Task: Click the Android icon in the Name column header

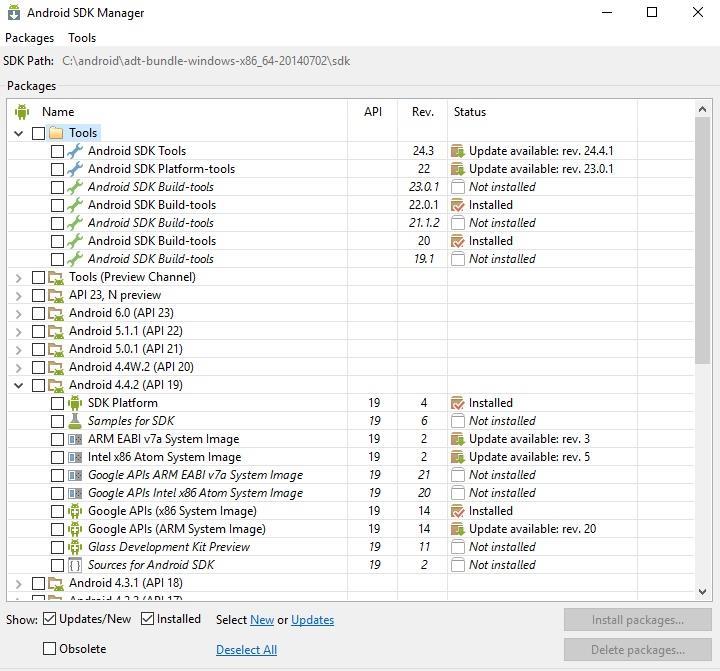Action: tap(22, 112)
